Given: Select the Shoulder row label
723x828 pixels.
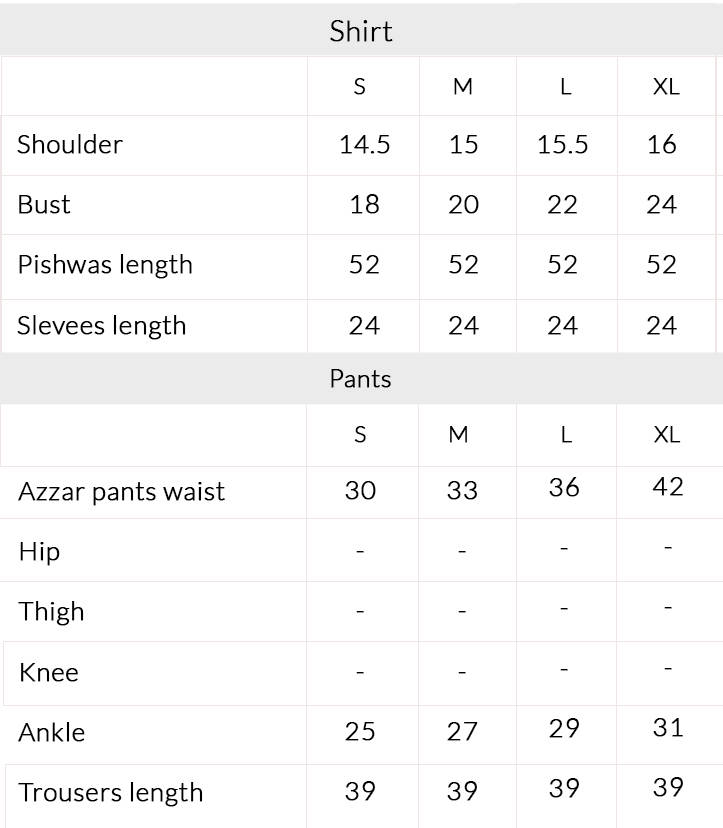Looking at the screenshot, I should (x=70, y=144).
